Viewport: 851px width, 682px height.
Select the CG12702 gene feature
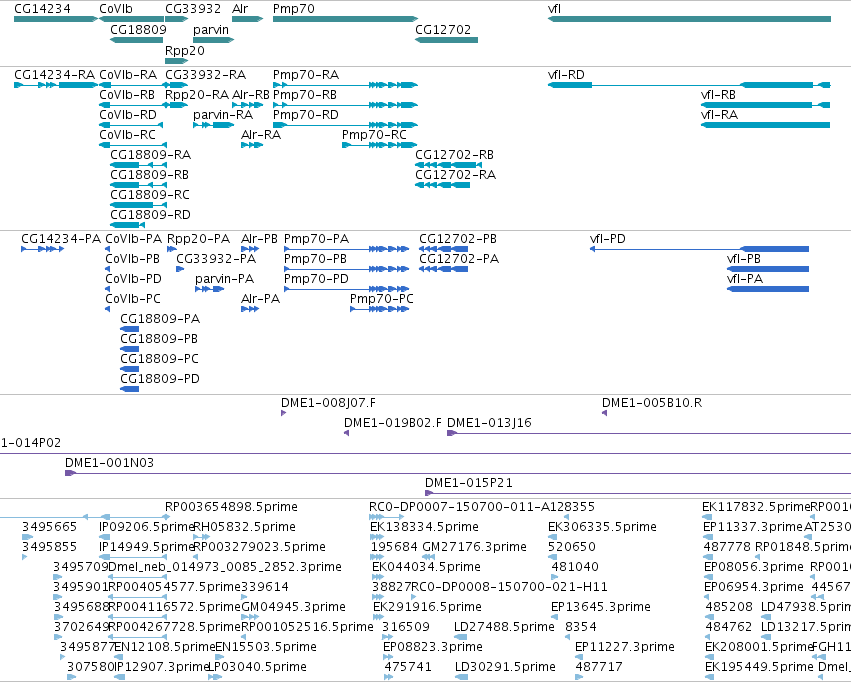[x=447, y=40]
